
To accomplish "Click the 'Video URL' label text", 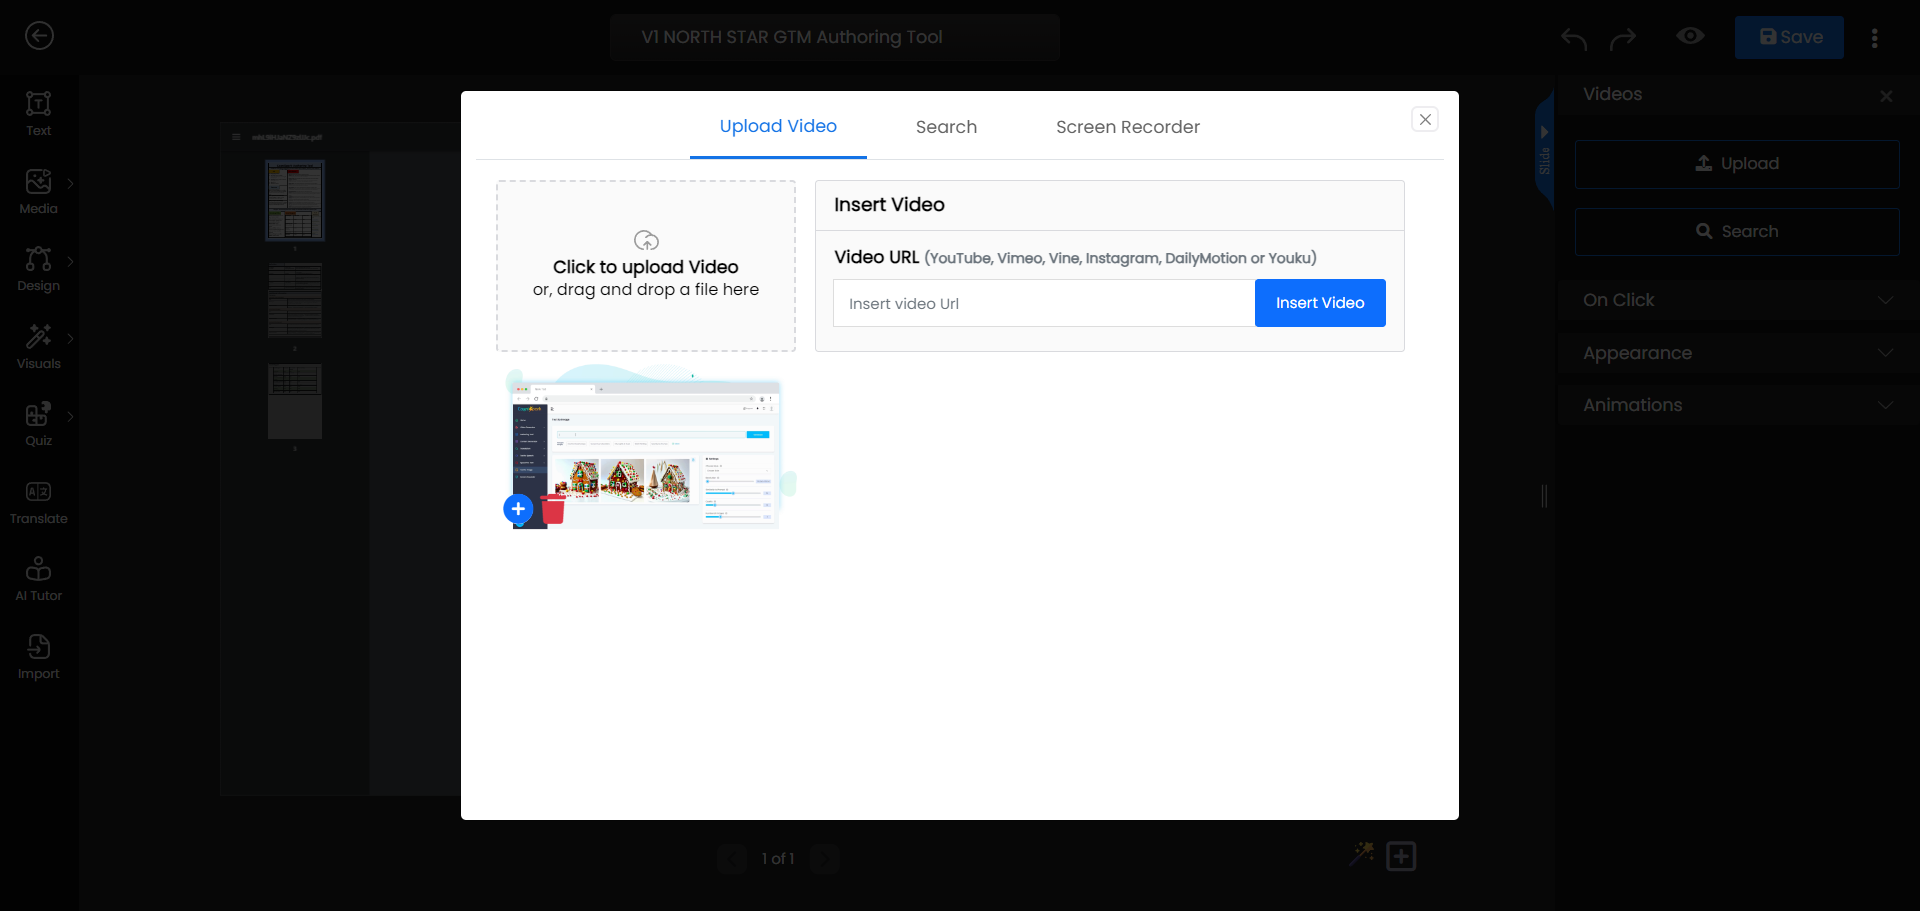I will click(876, 257).
